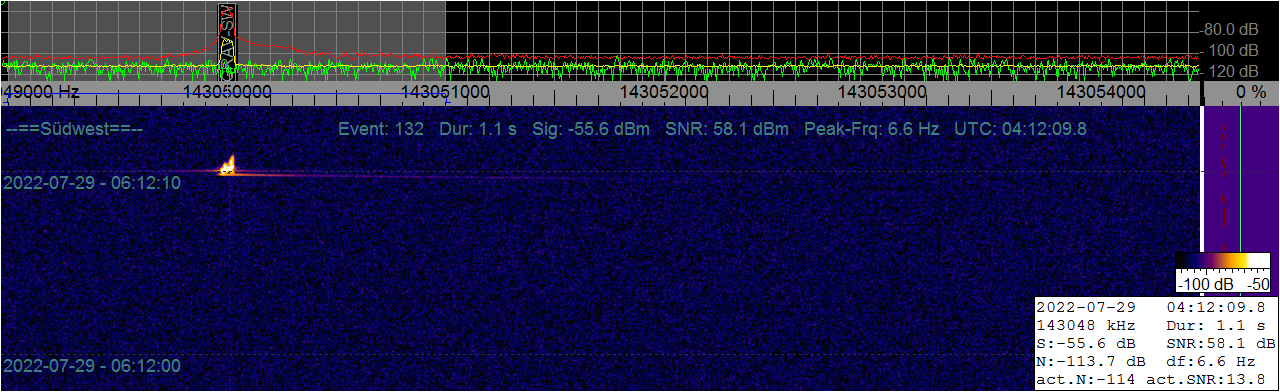Click the 143051000 frequency scale label
The width and height of the screenshot is (1280, 392).
coord(445,92)
